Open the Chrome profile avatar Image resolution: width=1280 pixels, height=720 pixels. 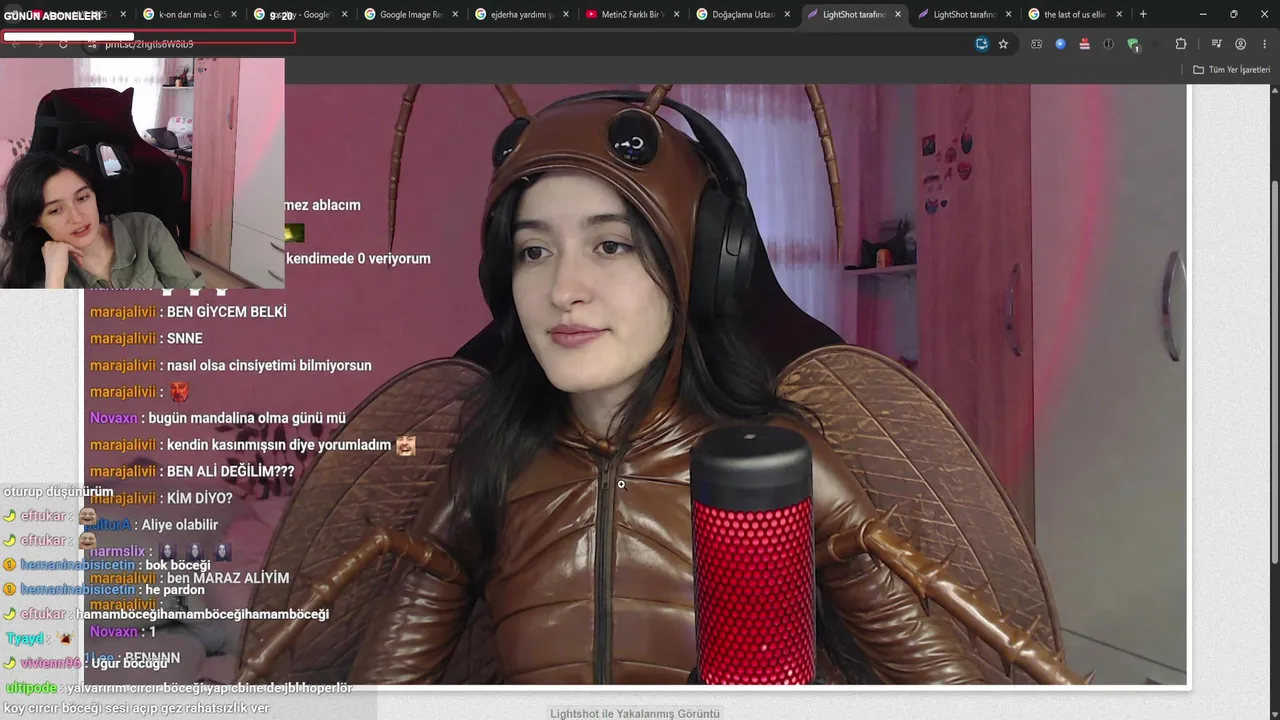coord(1240,44)
